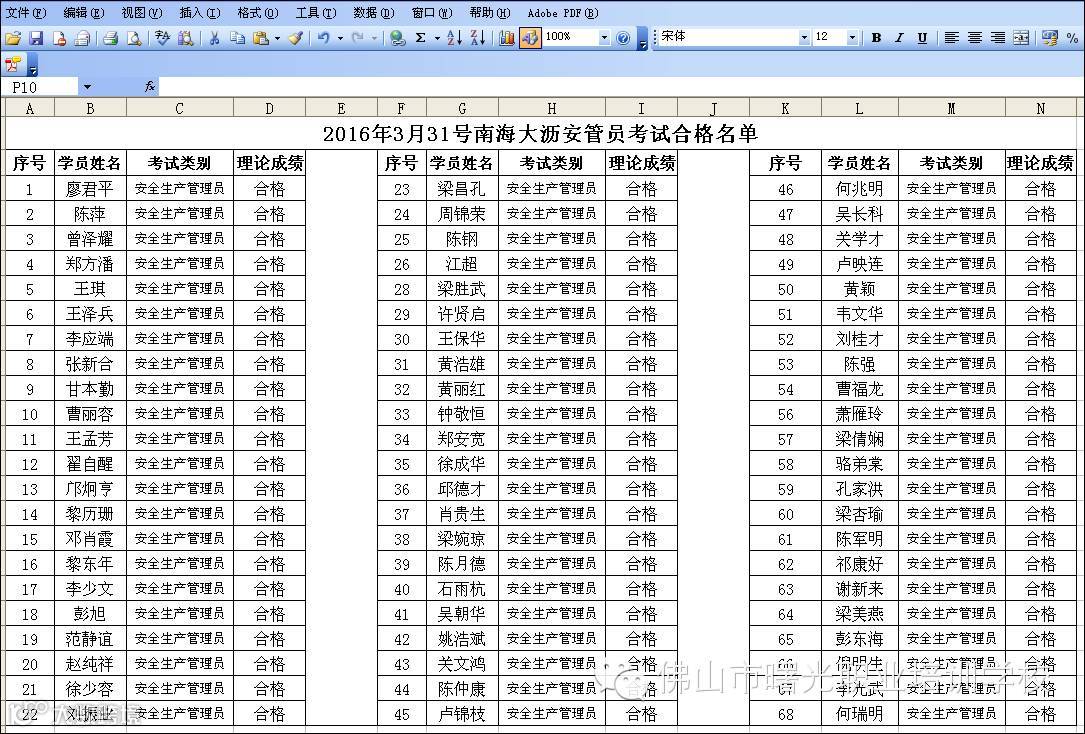This screenshot has height=734, width=1085.
Task: Save the workbook with the floppy icon
Action: tap(36, 39)
